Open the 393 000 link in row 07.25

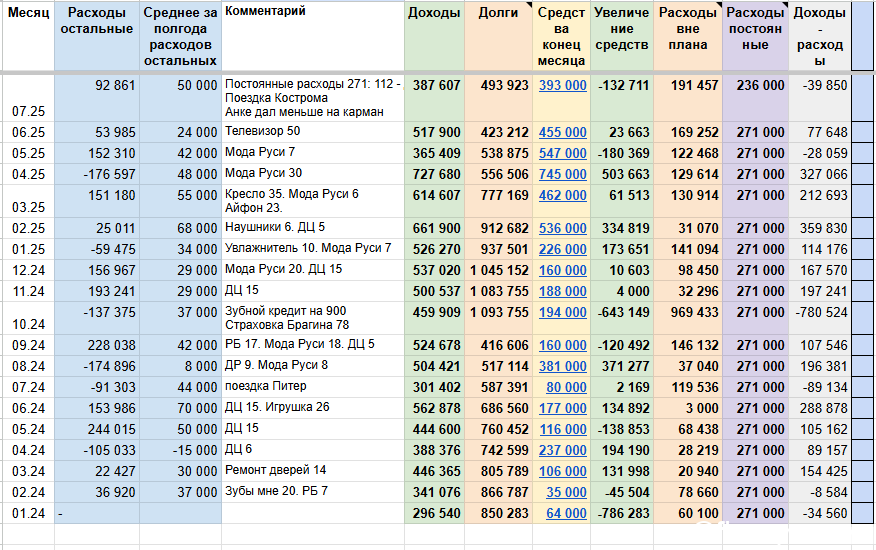pyautogui.click(x=563, y=86)
